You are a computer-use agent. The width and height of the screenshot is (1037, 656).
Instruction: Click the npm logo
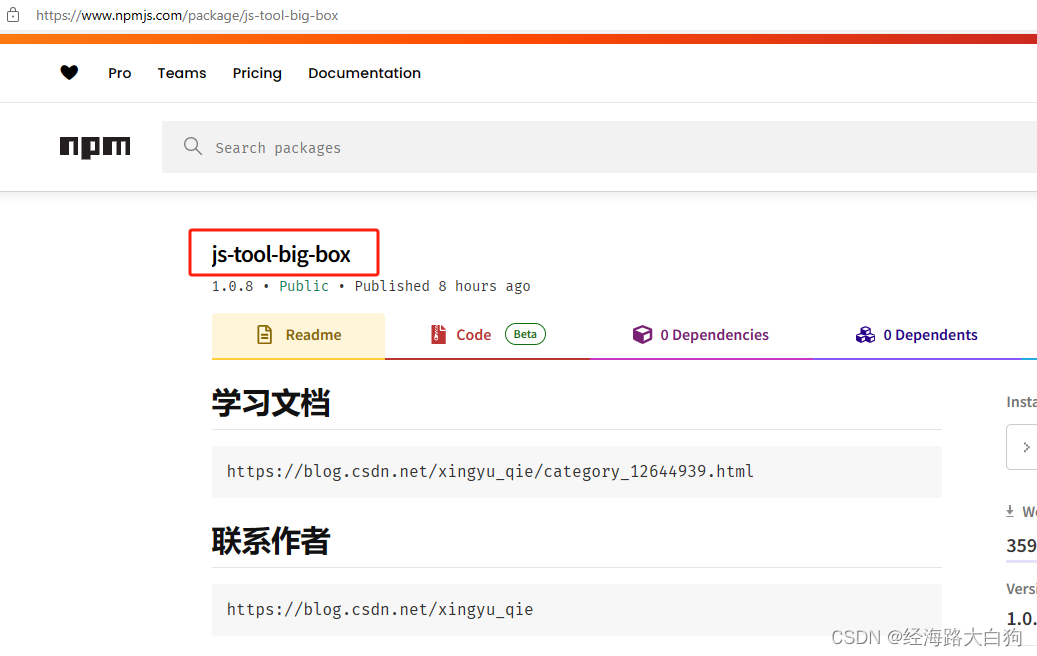[95, 146]
